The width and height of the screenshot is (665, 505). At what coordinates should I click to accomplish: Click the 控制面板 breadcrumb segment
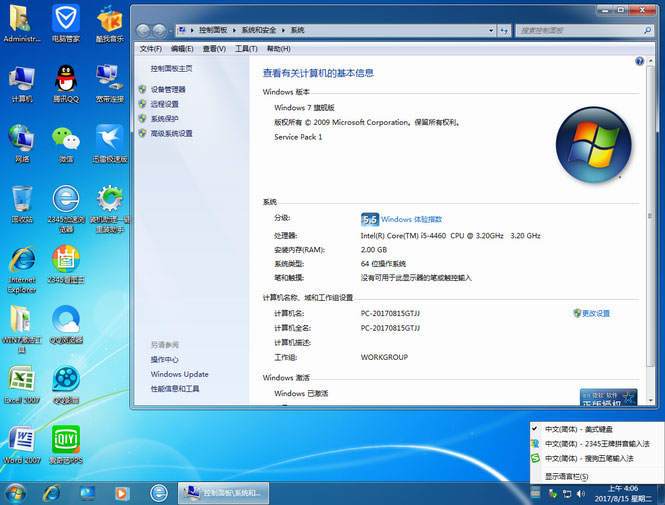(x=213, y=31)
